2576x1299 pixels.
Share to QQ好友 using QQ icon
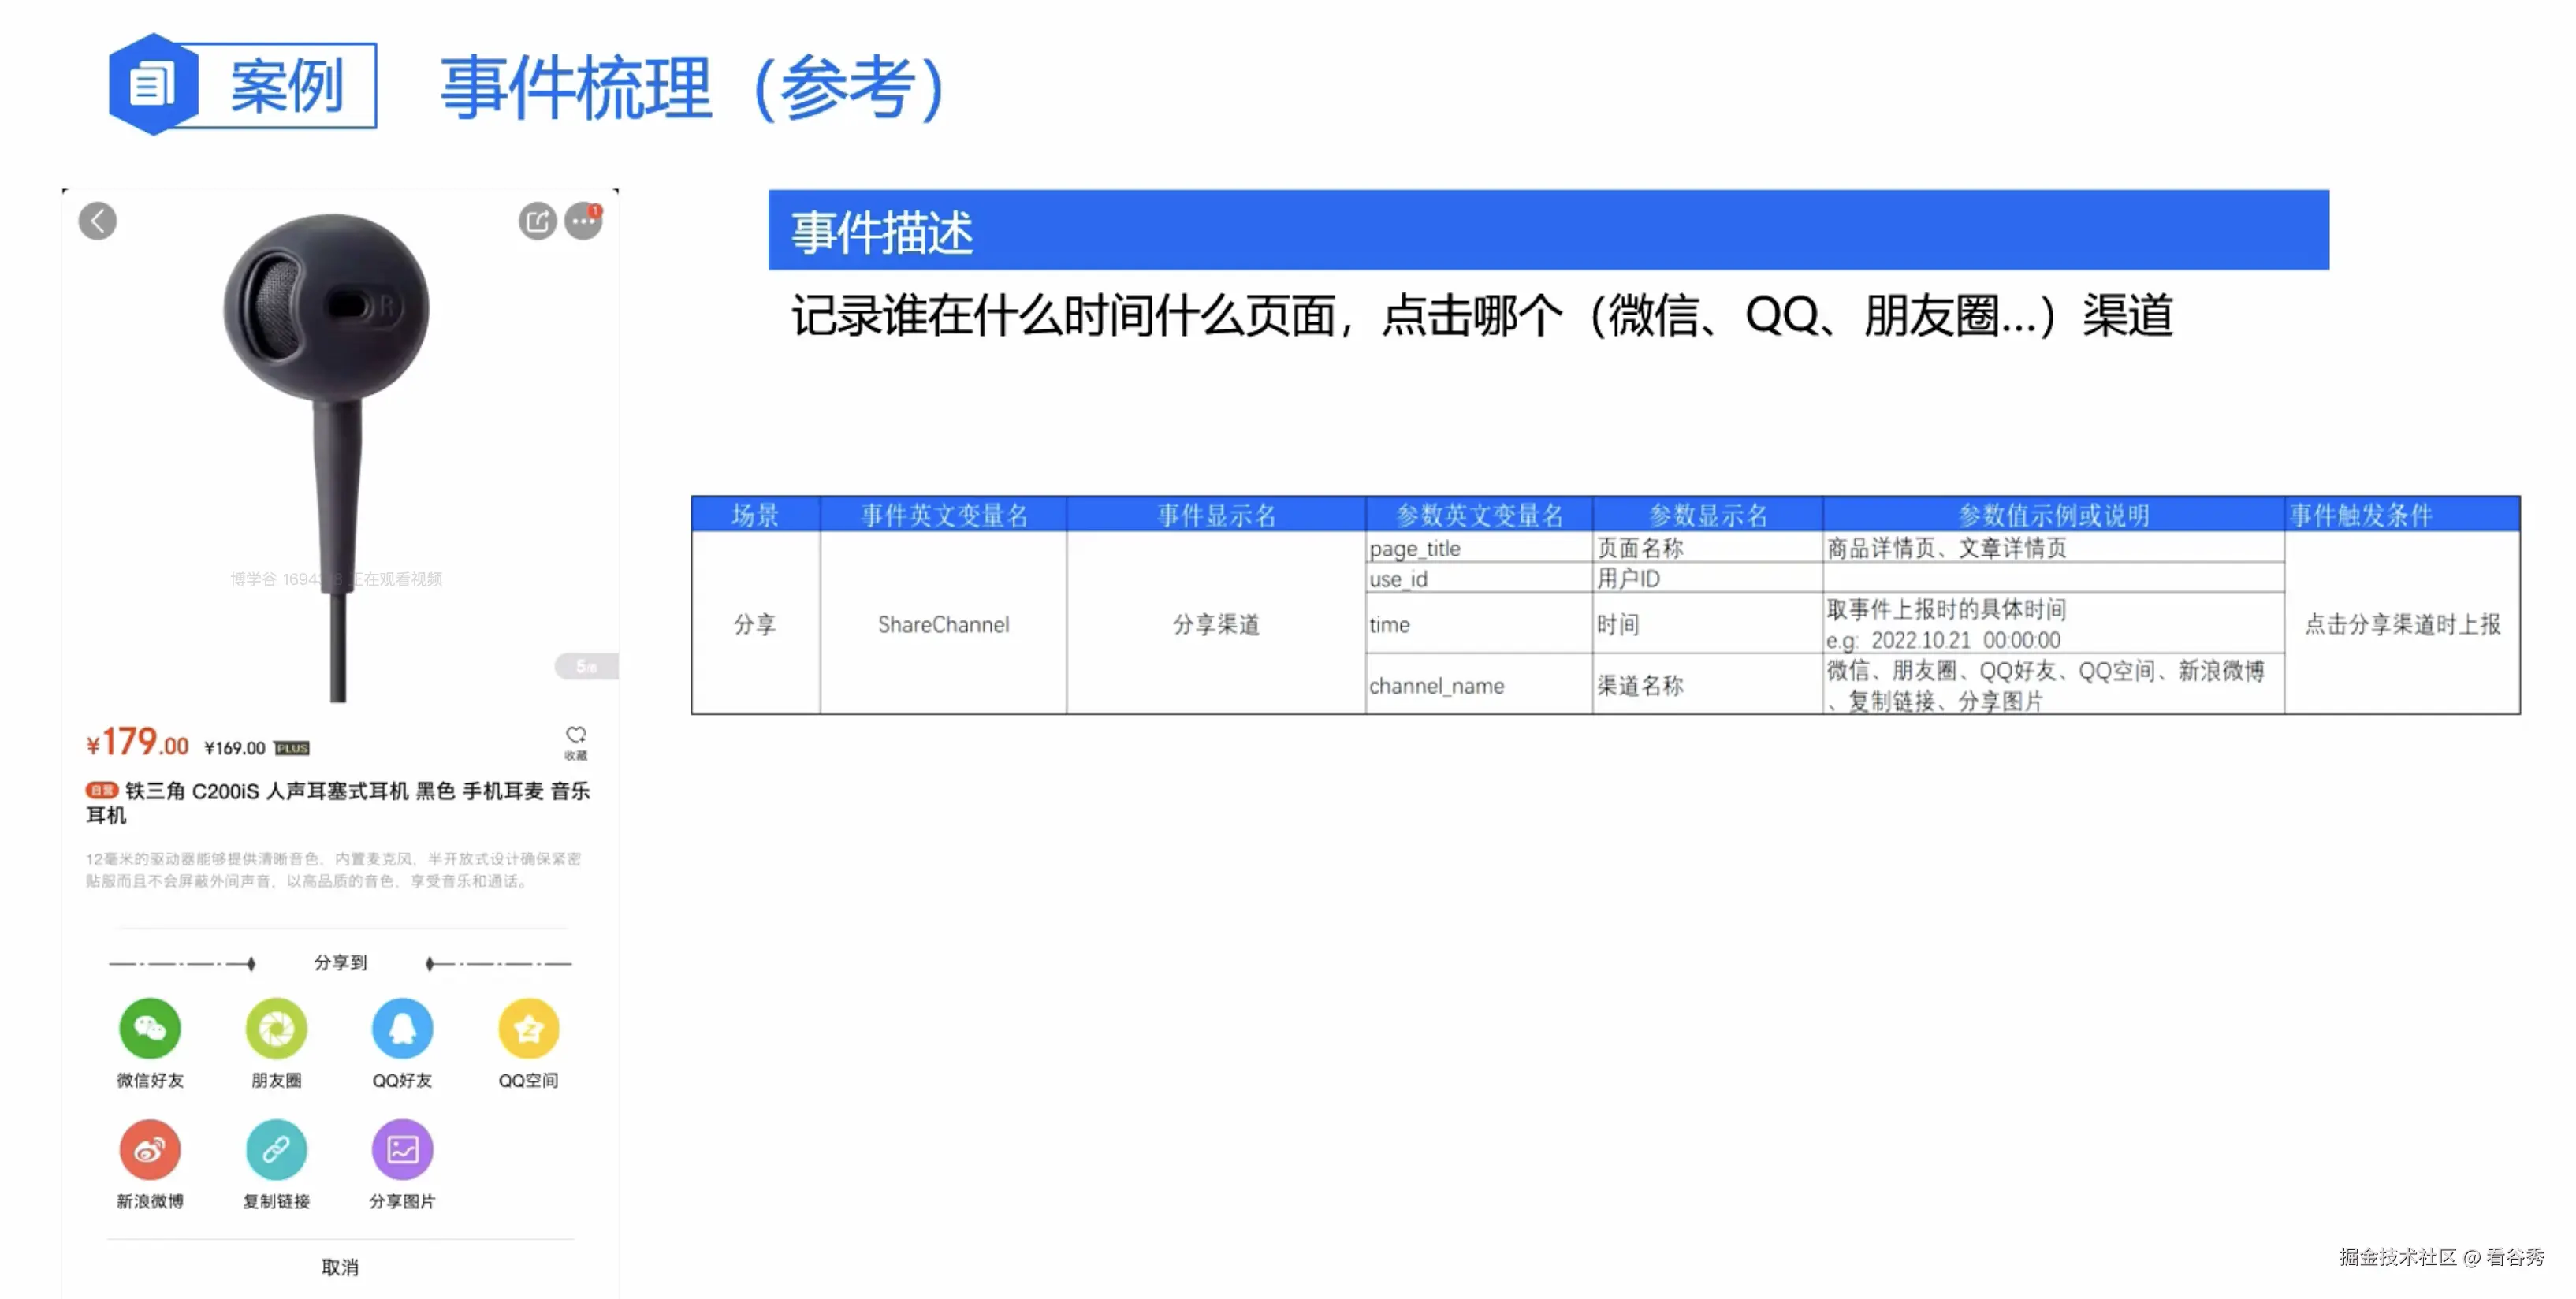click(x=402, y=1029)
